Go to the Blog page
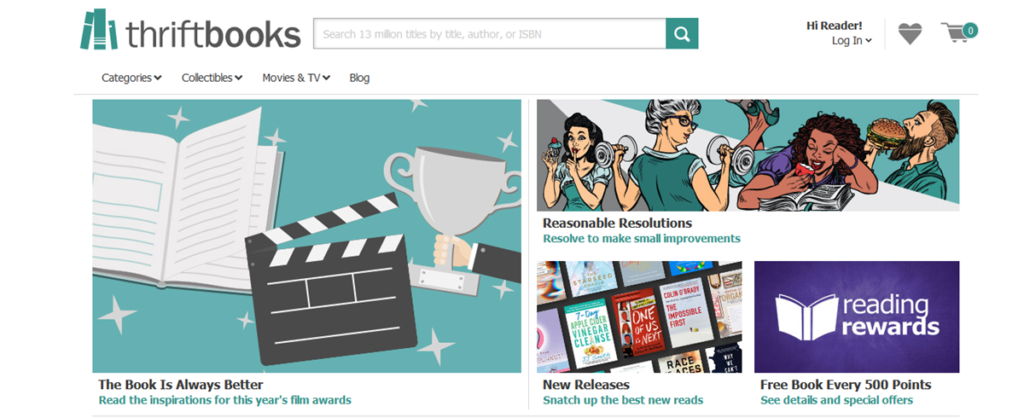The width and height of the screenshot is (1024, 418). (x=359, y=78)
